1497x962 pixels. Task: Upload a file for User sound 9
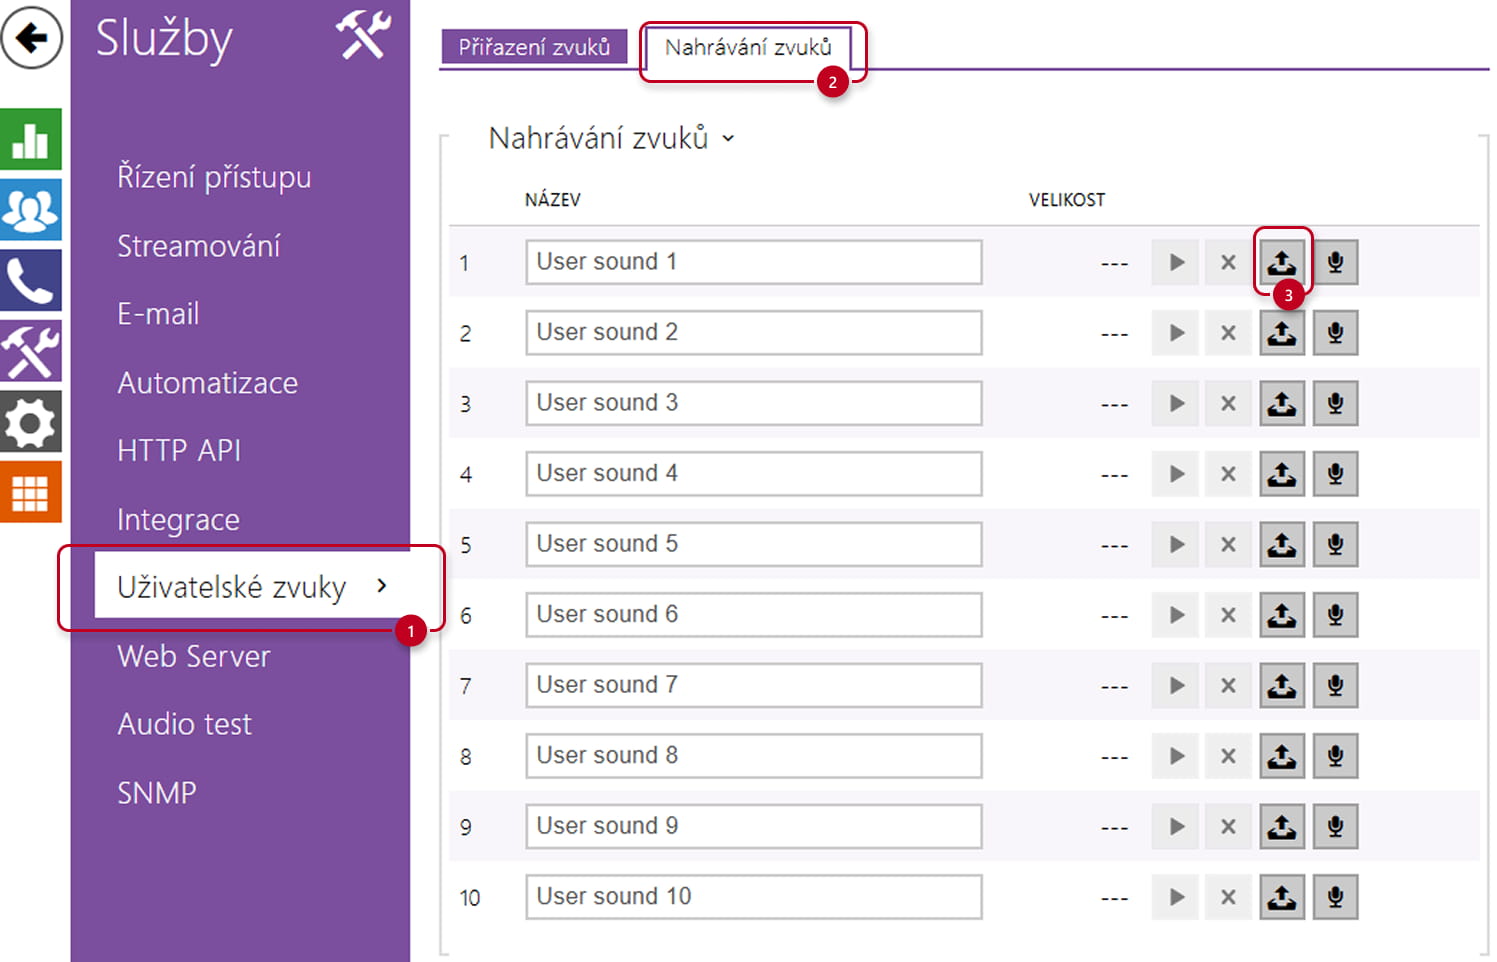[1282, 827]
